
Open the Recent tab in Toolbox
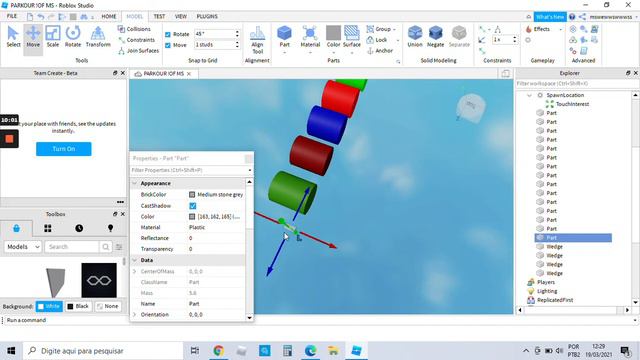pyautogui.click(x=79, y=228)
